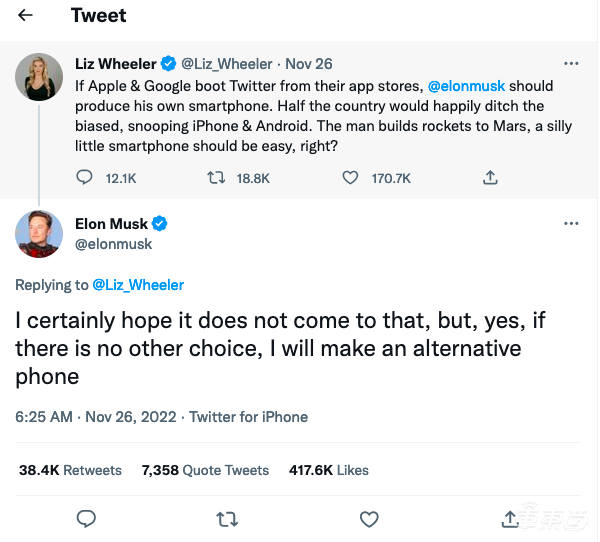Open more options on Elon Musk's tweet

tap(571, 223)
